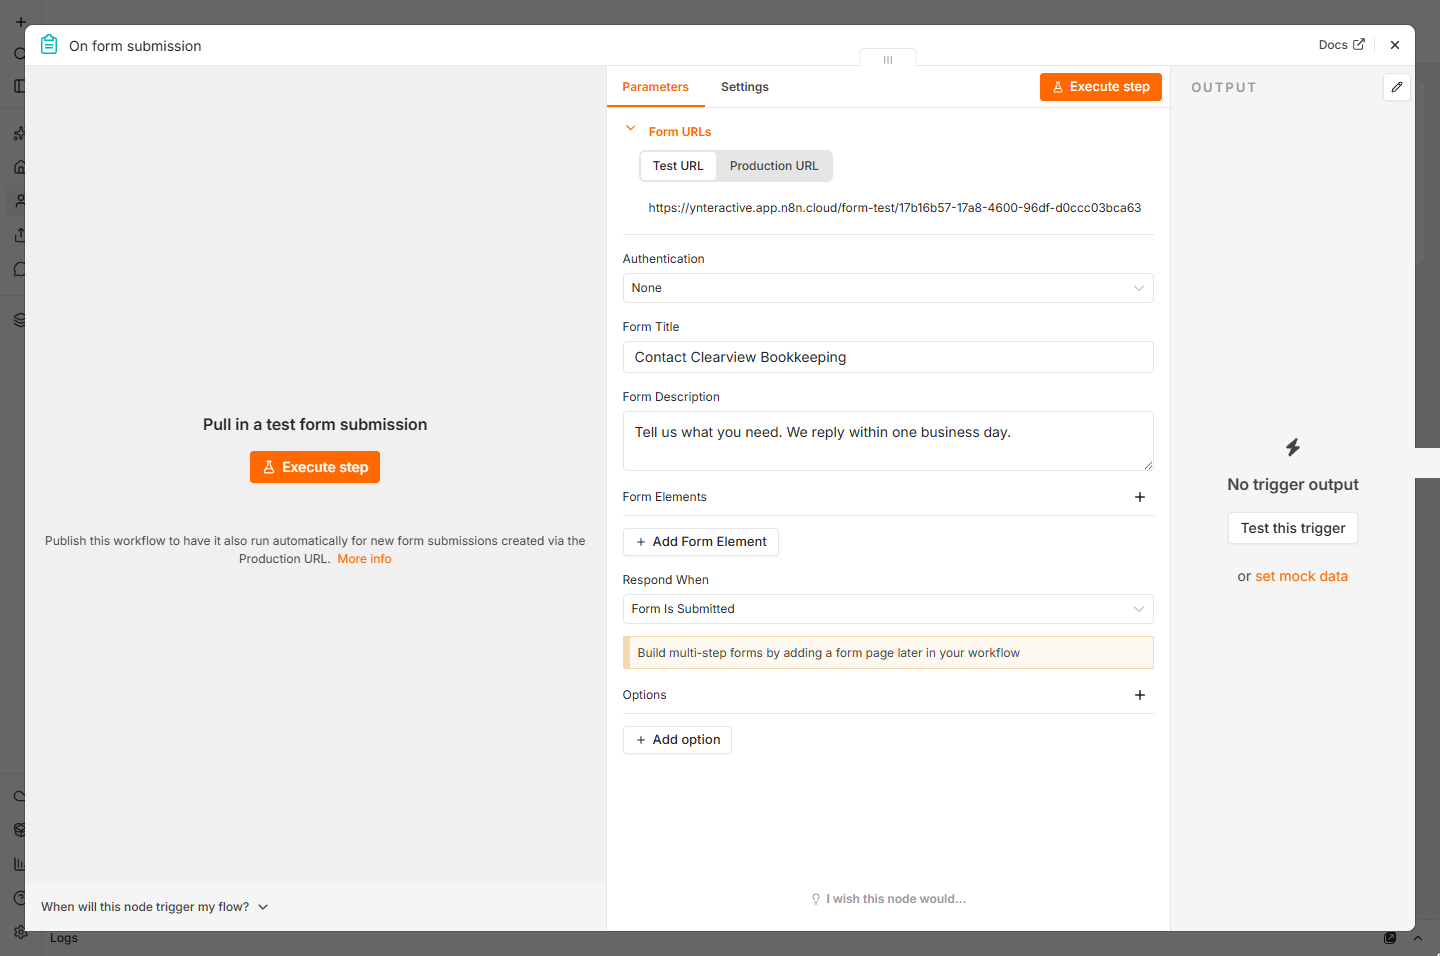Click the plus icon beside Form Elements
The width and height of the screenshot is (1440, 956).
pyautogui.click(x=1140, y=497)
